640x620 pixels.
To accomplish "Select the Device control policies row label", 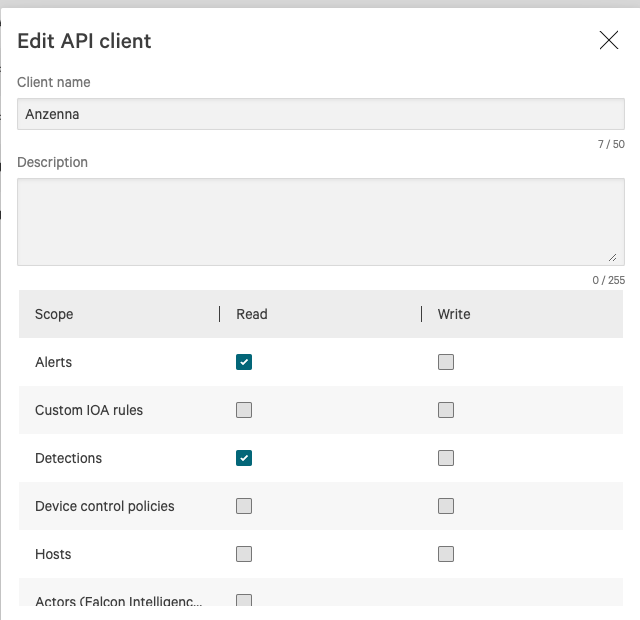I will (105, 506).
